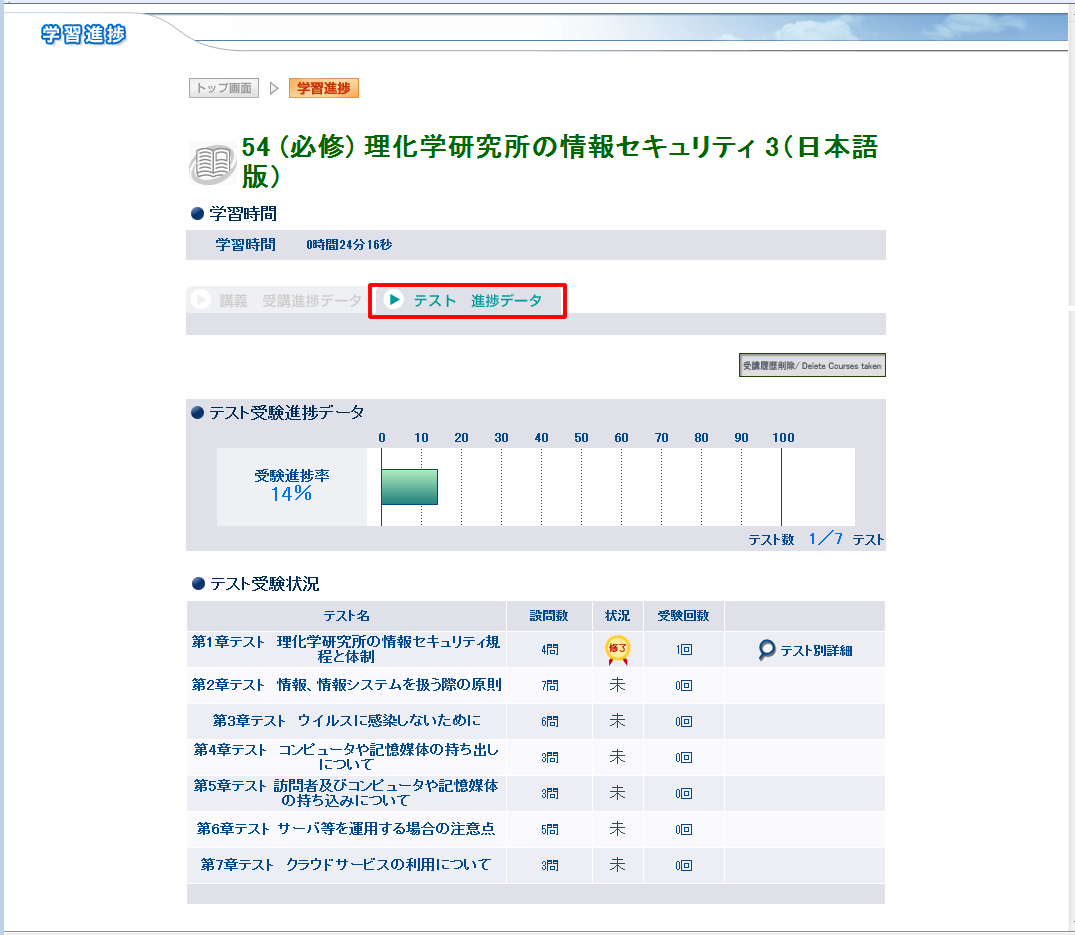Select 第3章テスト ウイルスに感染しないために
The width and height of the screenshot is (1075, 935).
pyautogui.click(x=346, y=720)
